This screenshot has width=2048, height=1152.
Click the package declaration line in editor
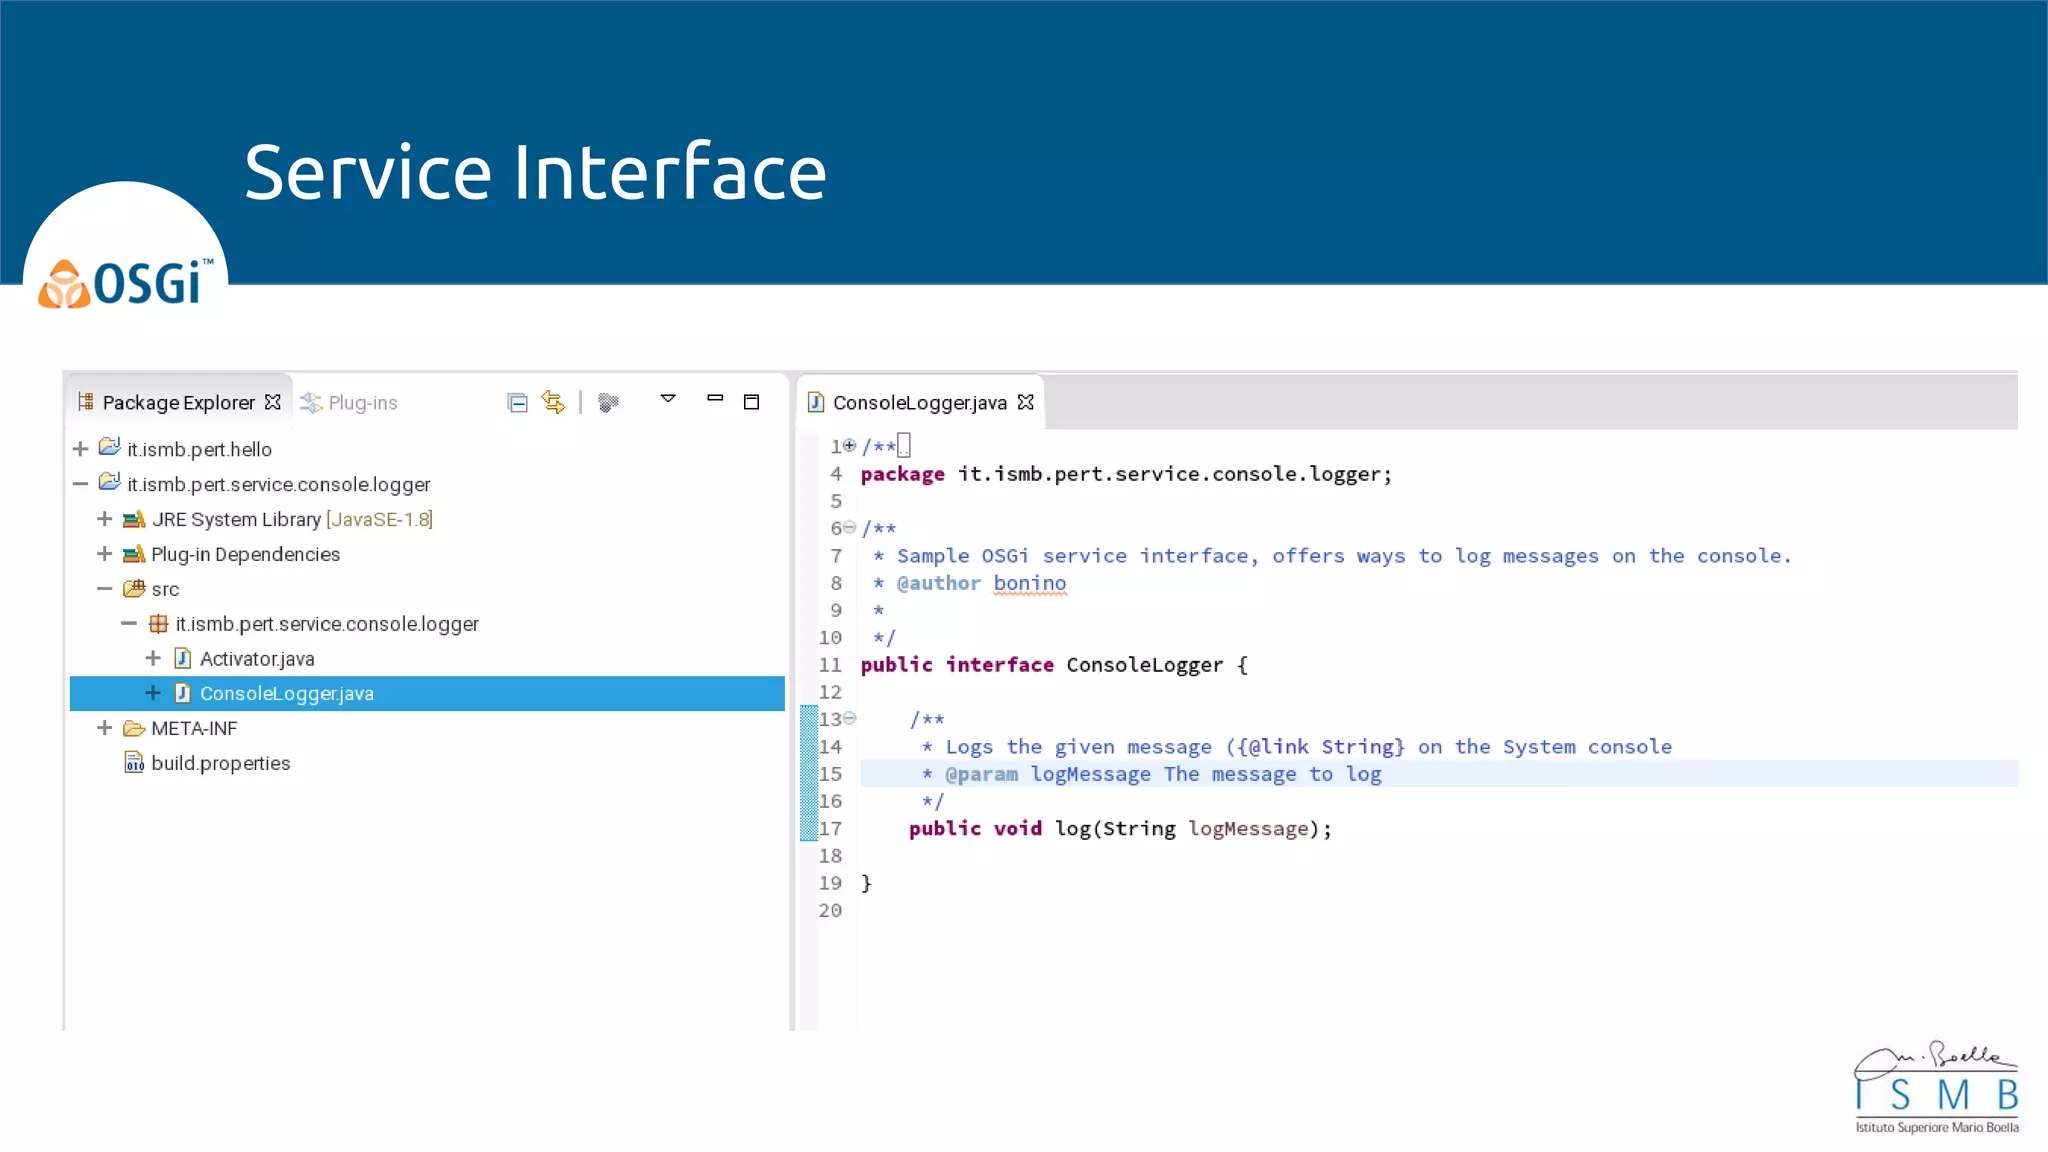click(x=1126, y=474)
